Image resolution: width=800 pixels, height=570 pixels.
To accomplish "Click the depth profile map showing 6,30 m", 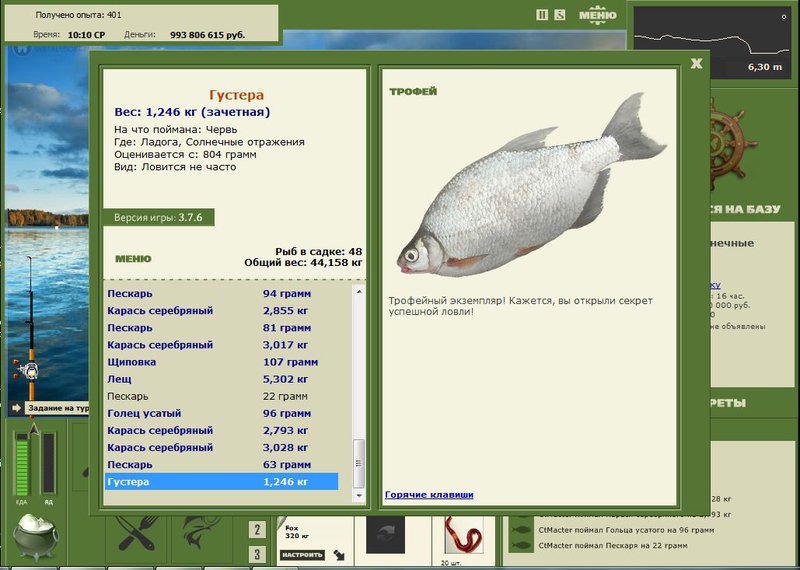I will point(713,41).
